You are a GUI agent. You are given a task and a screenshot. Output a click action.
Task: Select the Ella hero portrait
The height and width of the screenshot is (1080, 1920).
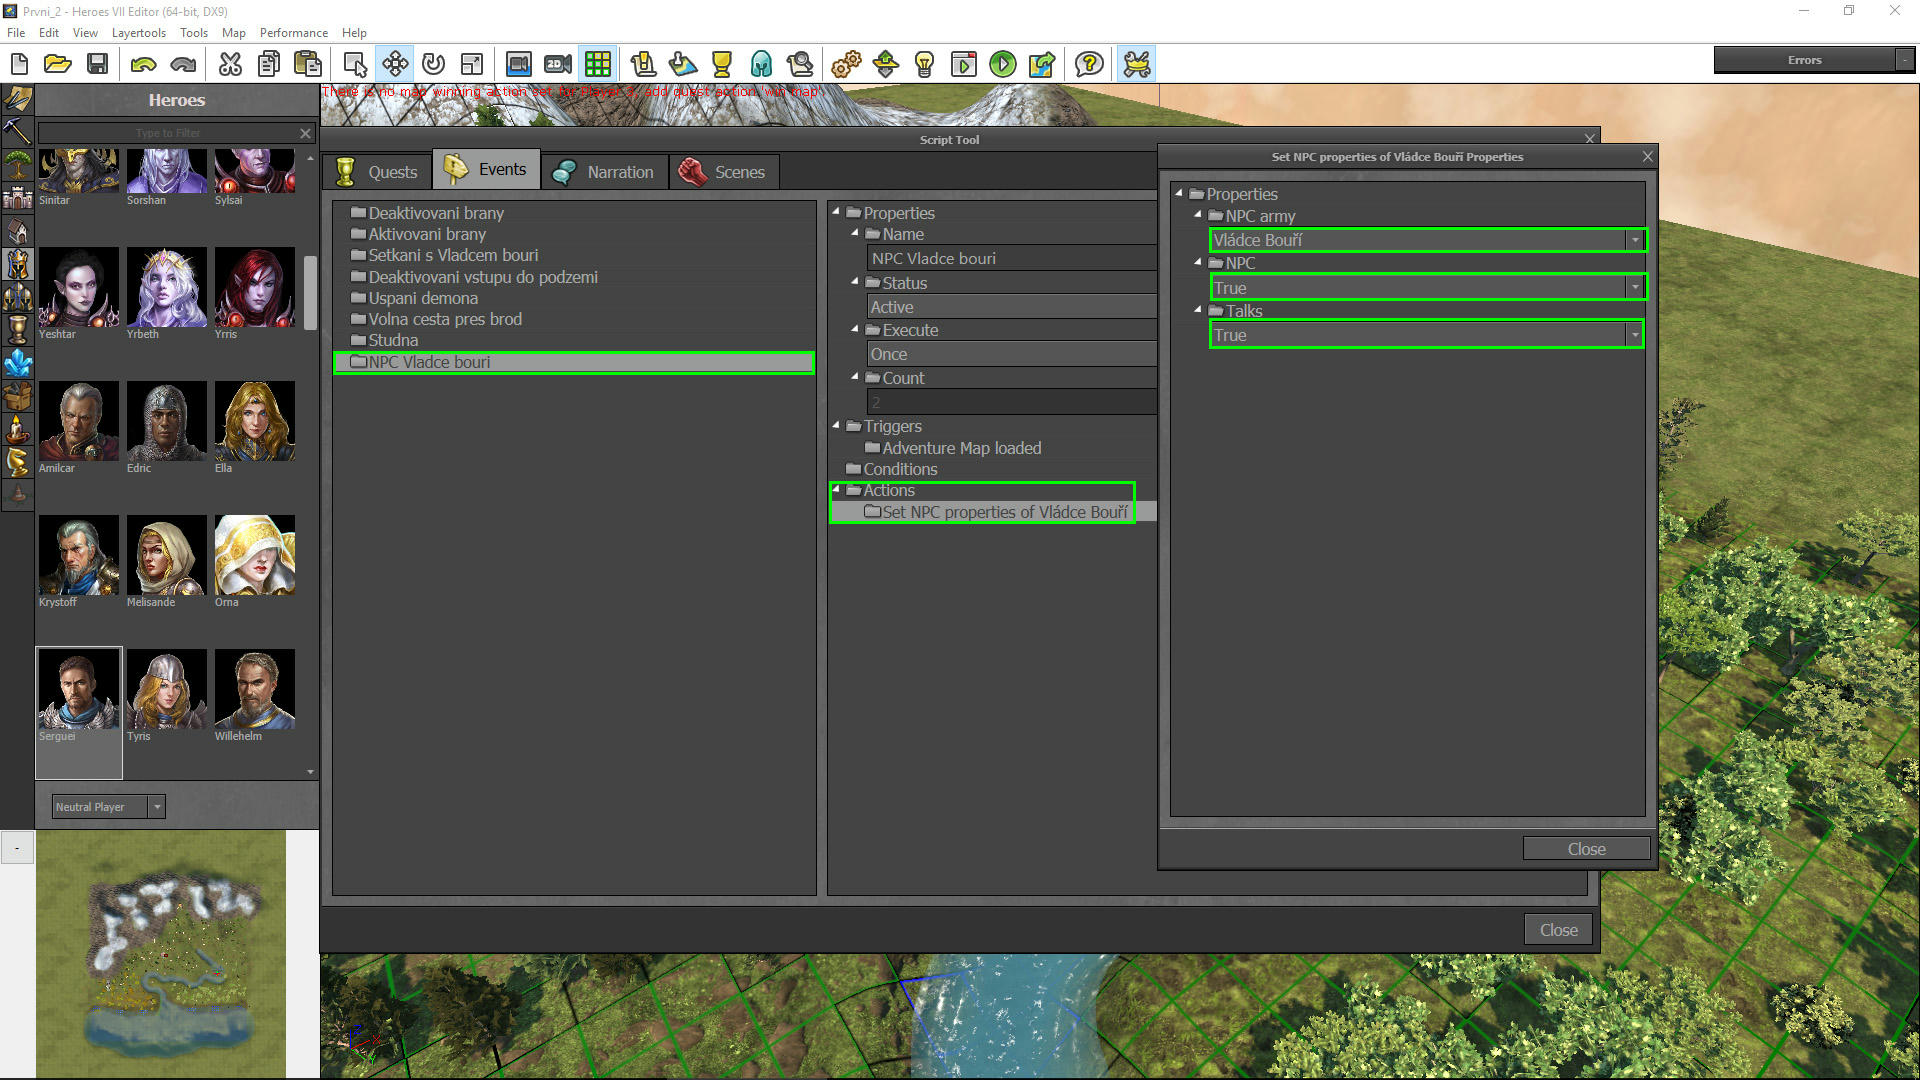(255, 421)
